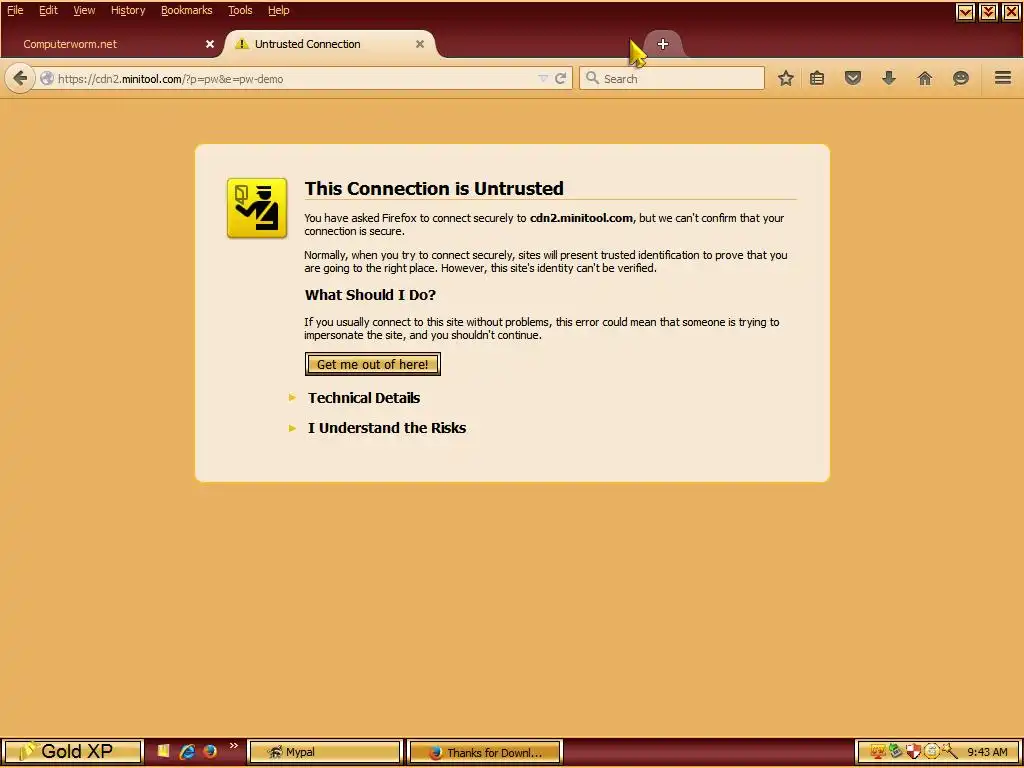Bookmark this page with the star icon
Screen dimensions: 1024x768
[786, 78]
